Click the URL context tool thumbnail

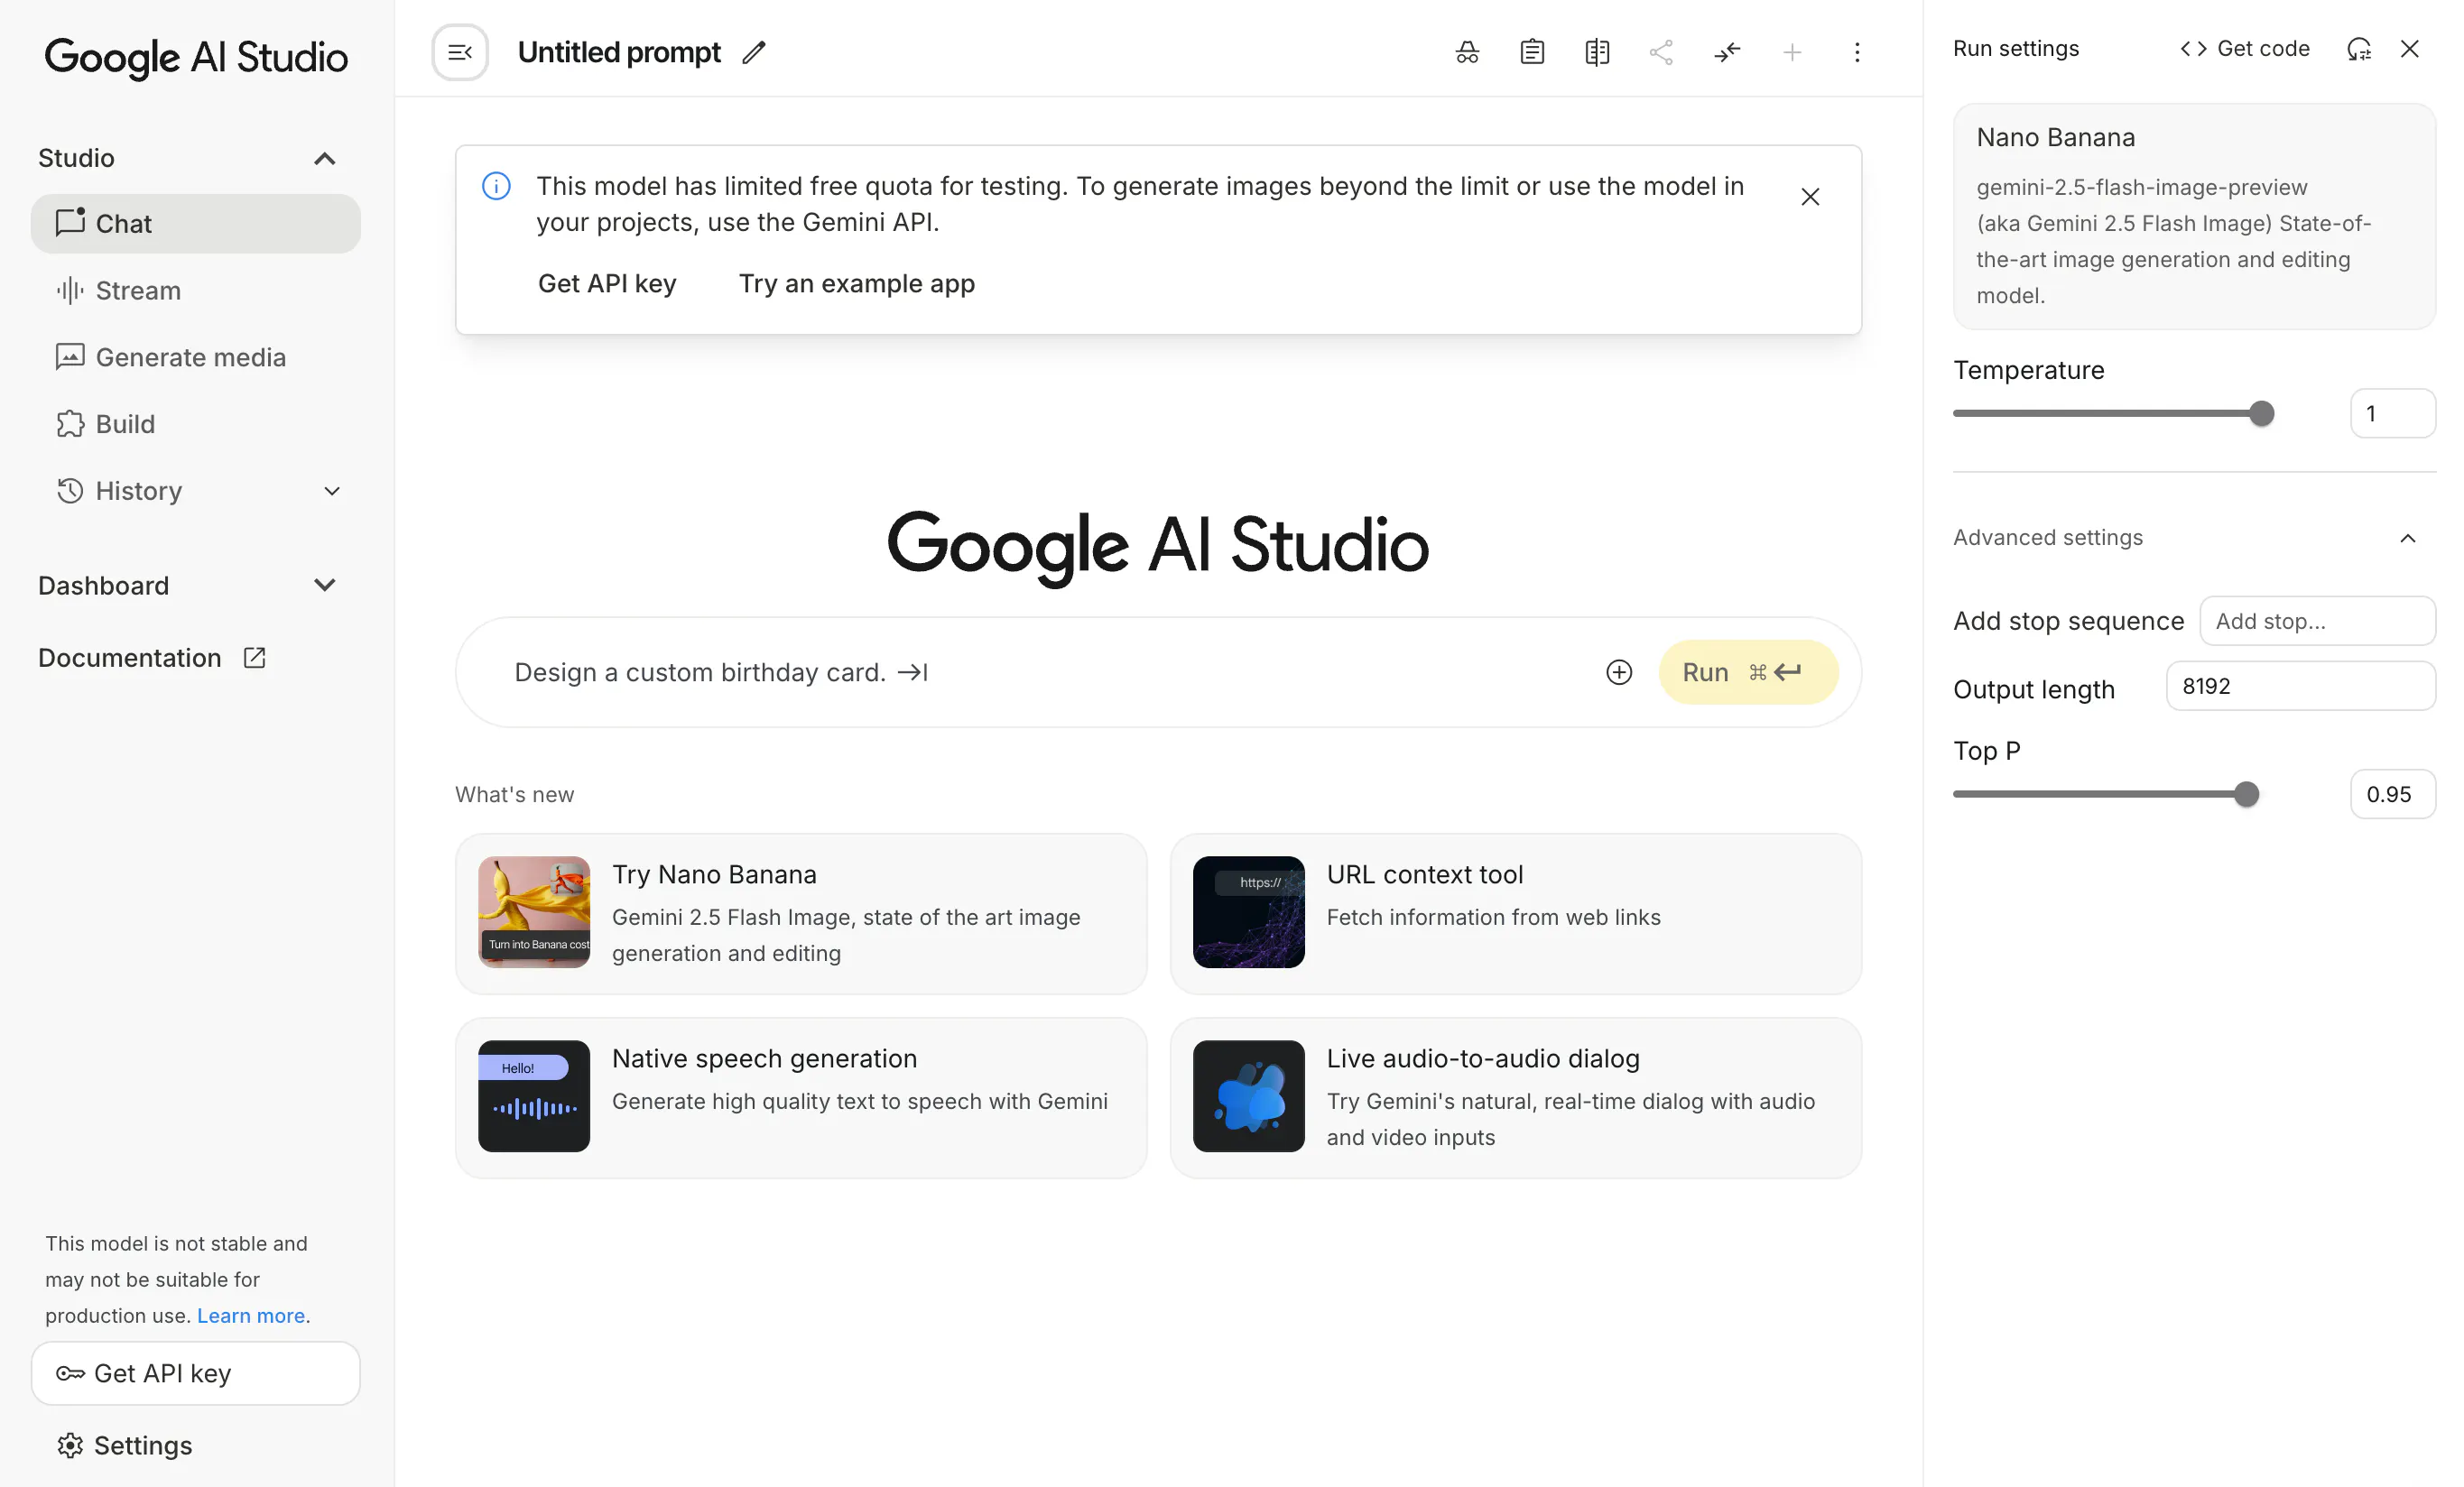[1249, 912]
